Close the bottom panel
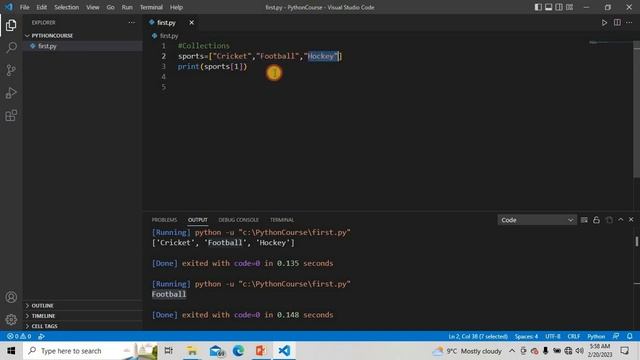The height and width of the screenshot is (360, 640). (x=631, y=220)
